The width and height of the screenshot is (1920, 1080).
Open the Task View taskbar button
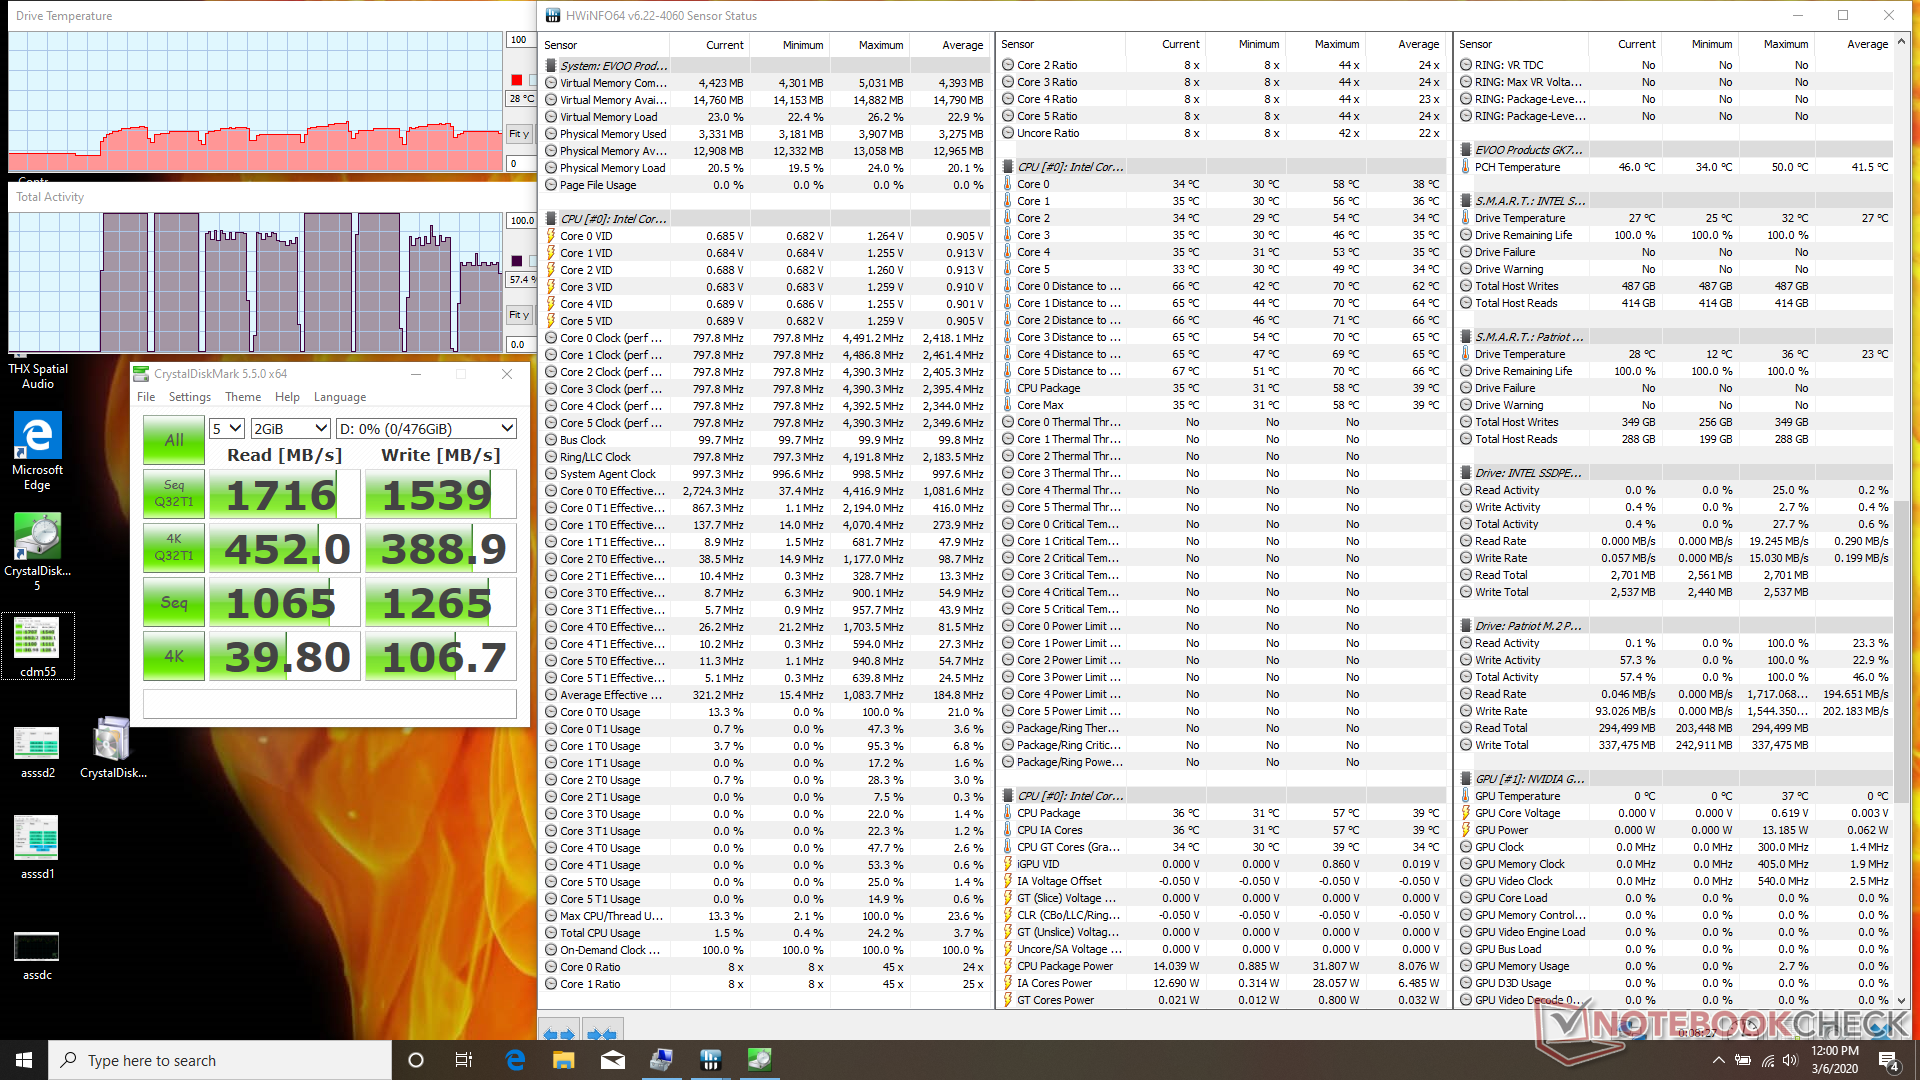(x=463, y=1060)
